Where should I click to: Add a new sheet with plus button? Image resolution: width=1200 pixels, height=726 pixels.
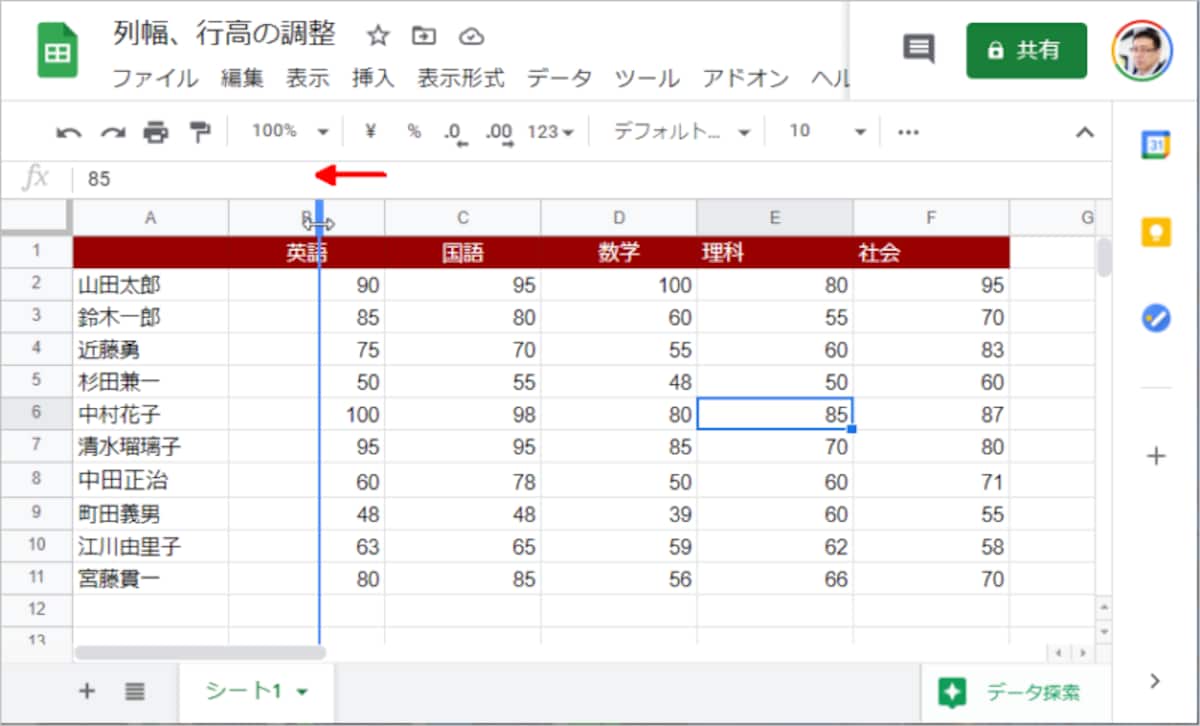87,691
